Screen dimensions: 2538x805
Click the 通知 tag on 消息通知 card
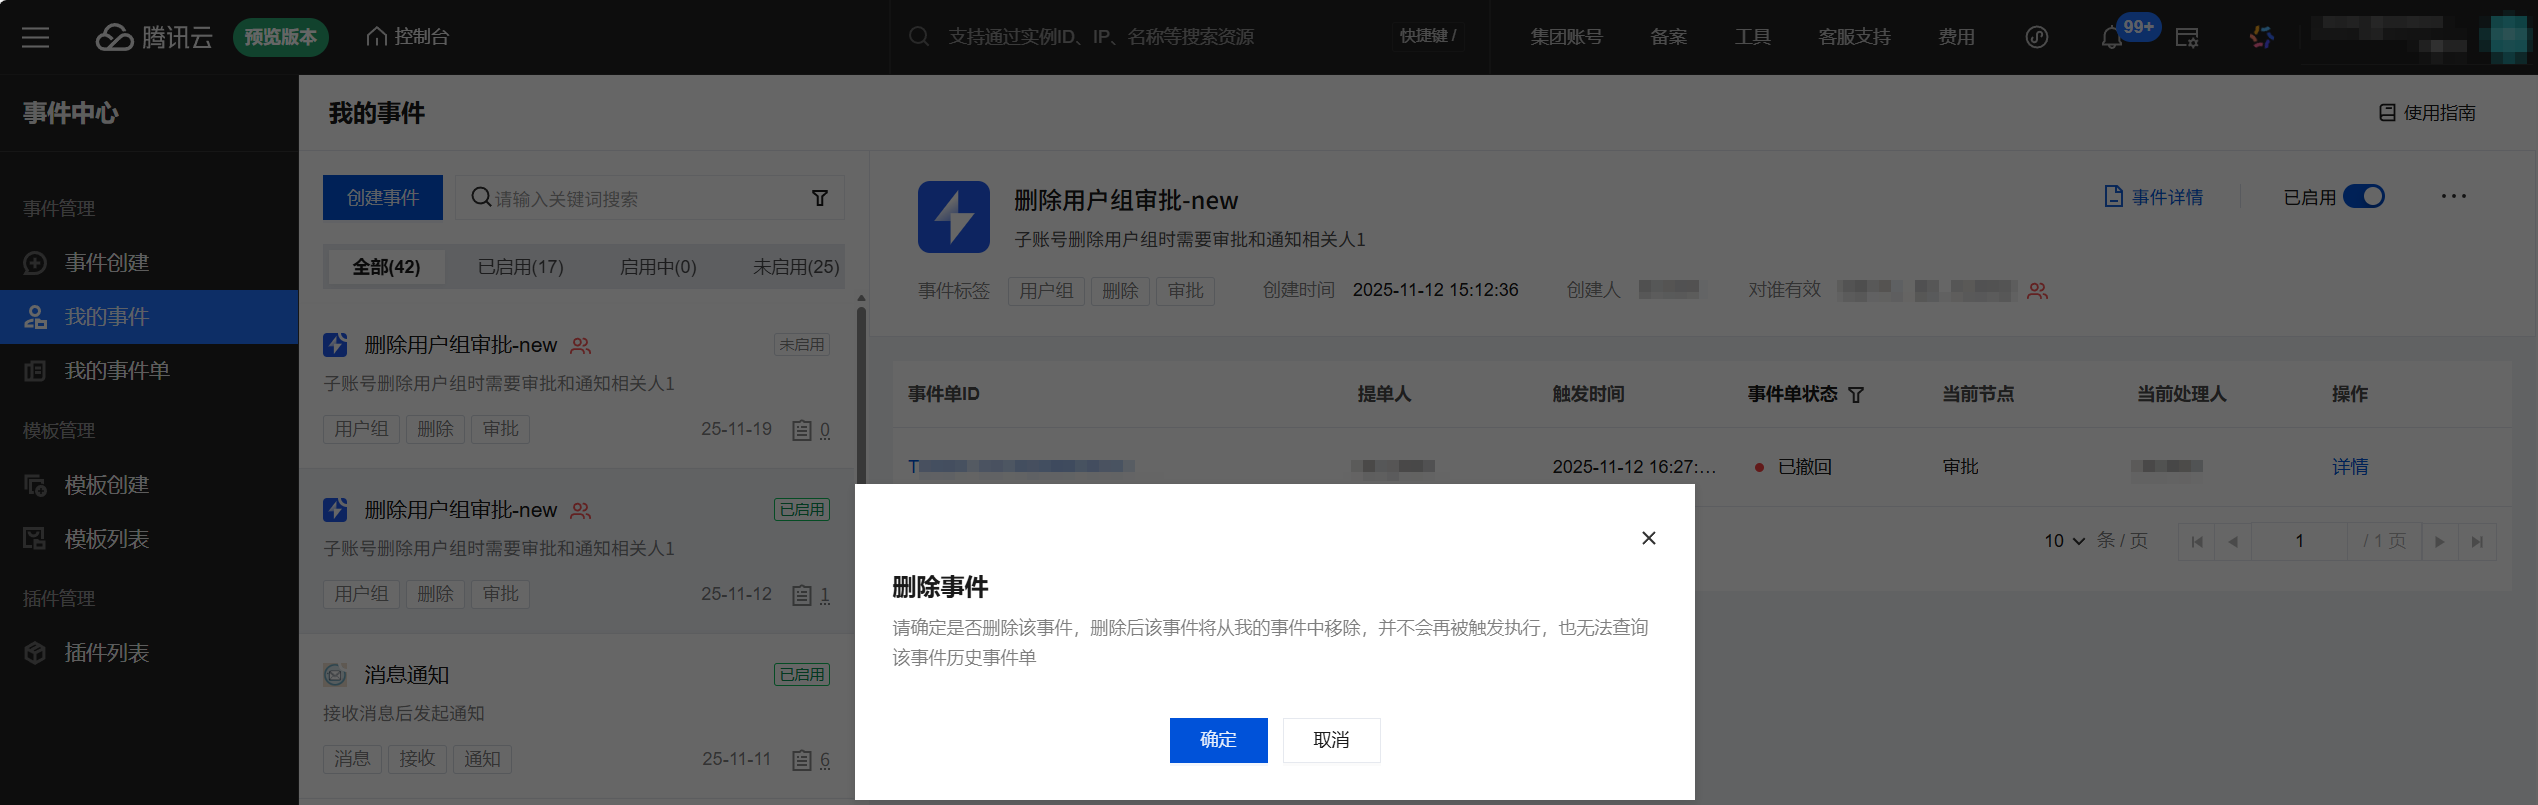point(482,759)
